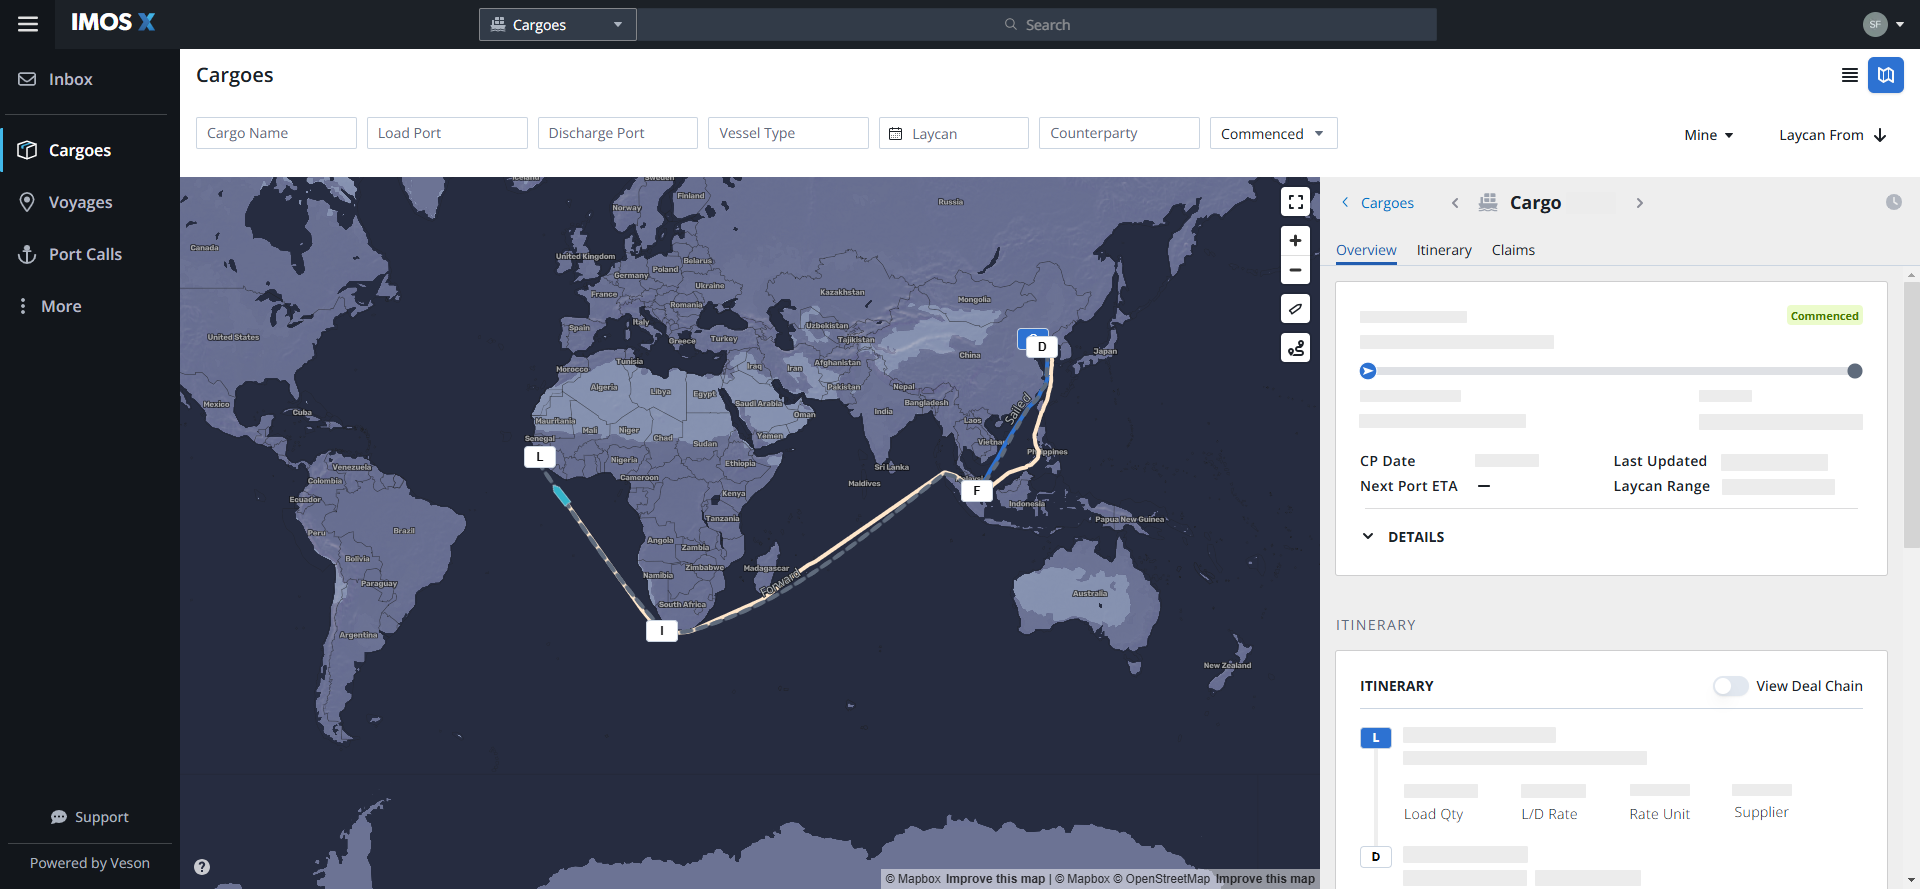The width and height of the screenshot is (1920, 889).
Task: Open the Commenced status dropdown
Action: pos(1272,134)
